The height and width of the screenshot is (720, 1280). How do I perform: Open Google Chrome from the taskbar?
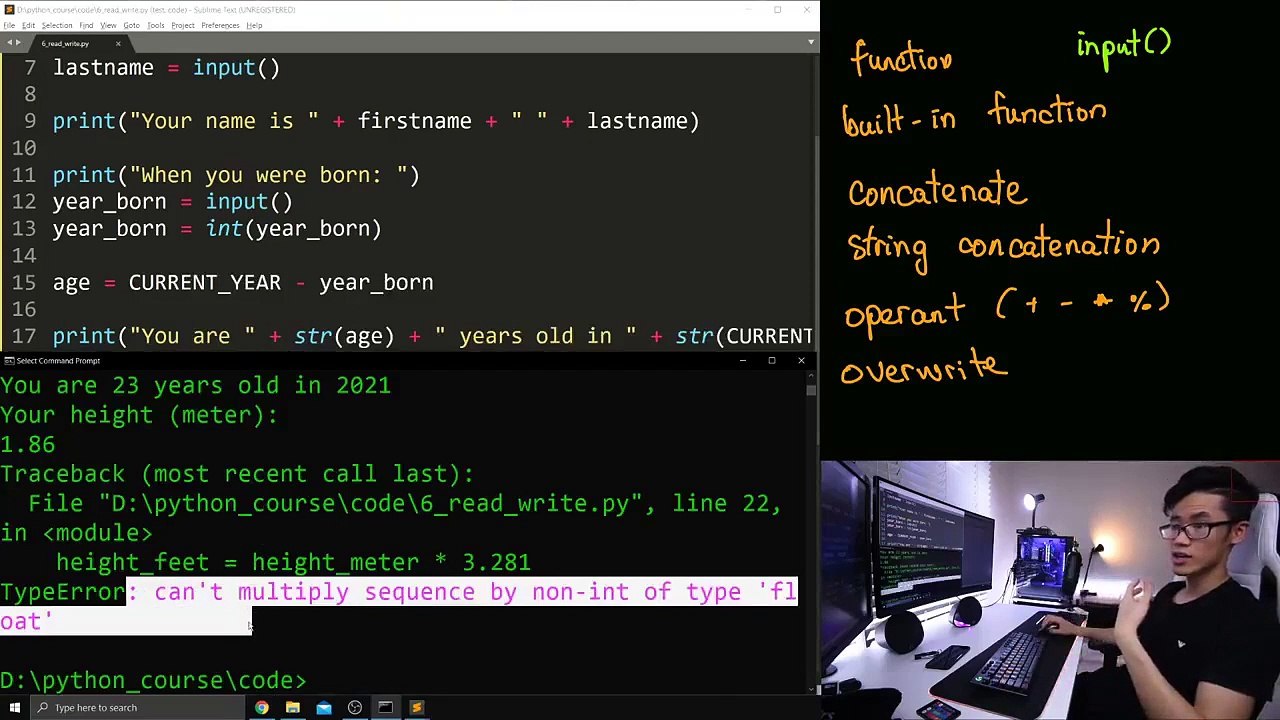tap(261, 707)
